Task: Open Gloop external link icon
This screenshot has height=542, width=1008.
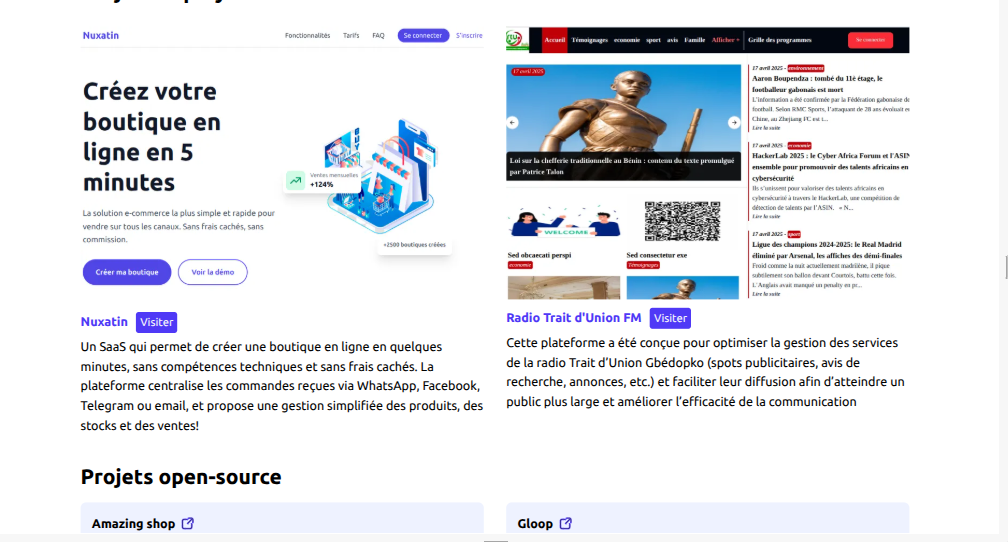Action: point(566,523)
